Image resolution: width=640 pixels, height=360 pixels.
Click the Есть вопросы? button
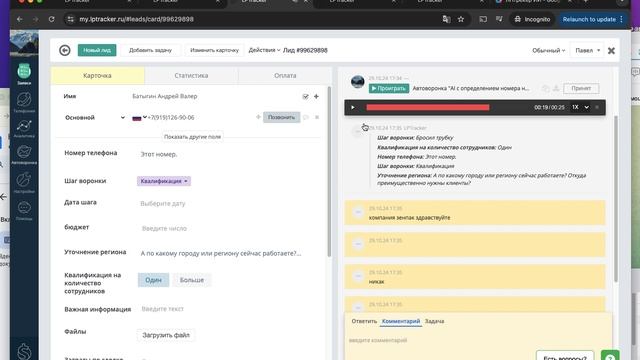coord(565,356)
